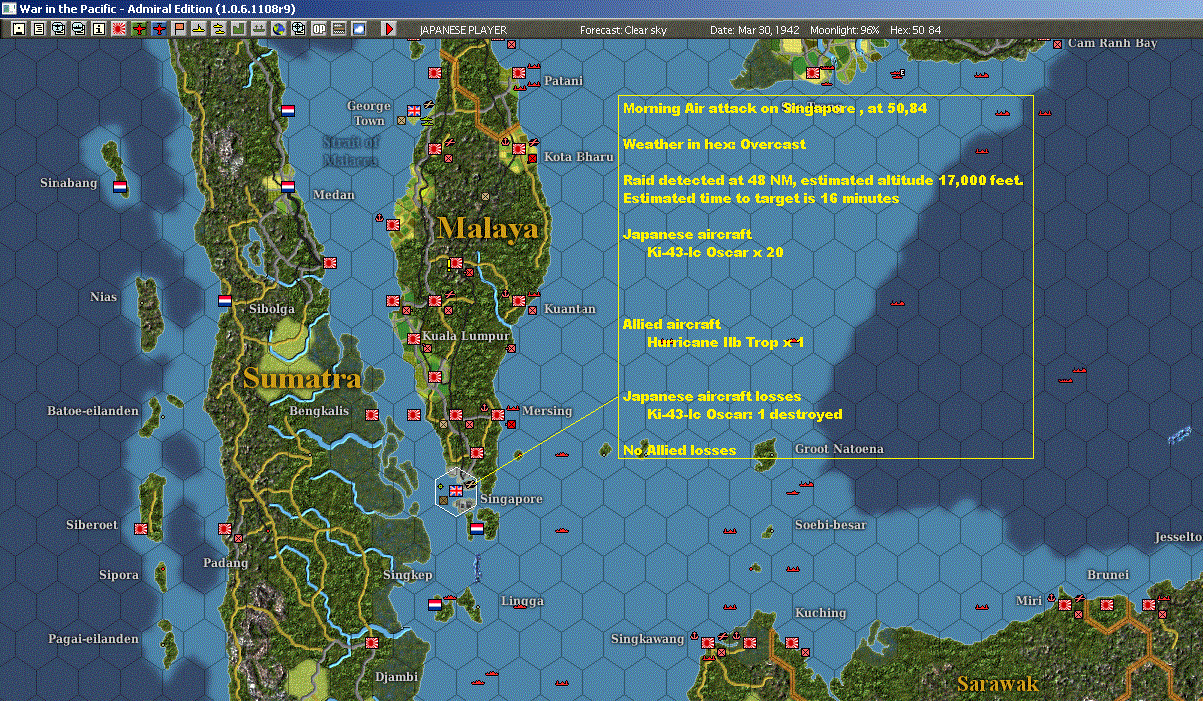Select the Dutch flag base at Medan
The image size is (1203, 701).
[288, 186]
